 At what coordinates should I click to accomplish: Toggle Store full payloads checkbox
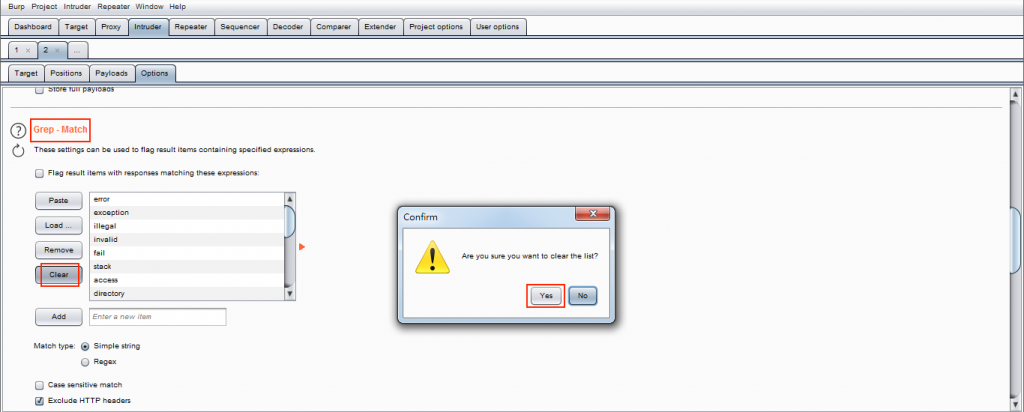pyautogui.click(x=39, y=89)
